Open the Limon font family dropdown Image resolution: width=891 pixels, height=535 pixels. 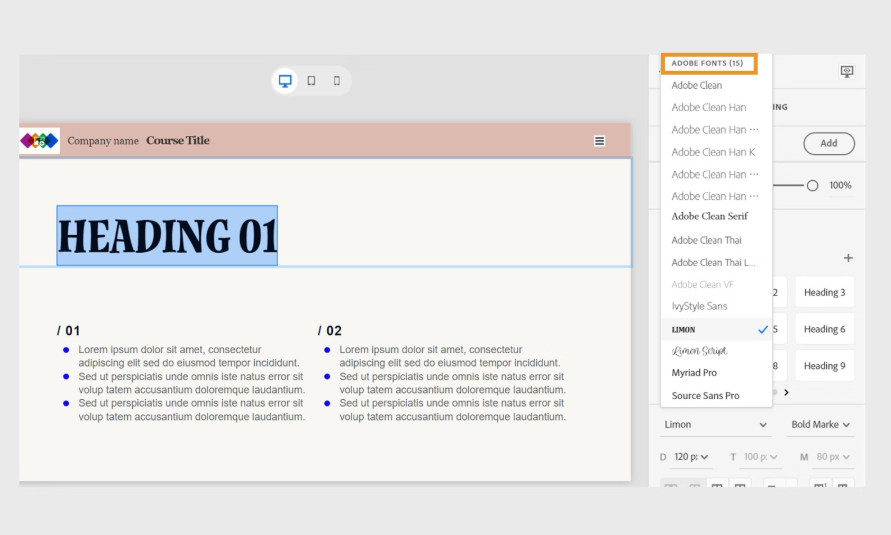pyautogui.click(x=715, y=425)
